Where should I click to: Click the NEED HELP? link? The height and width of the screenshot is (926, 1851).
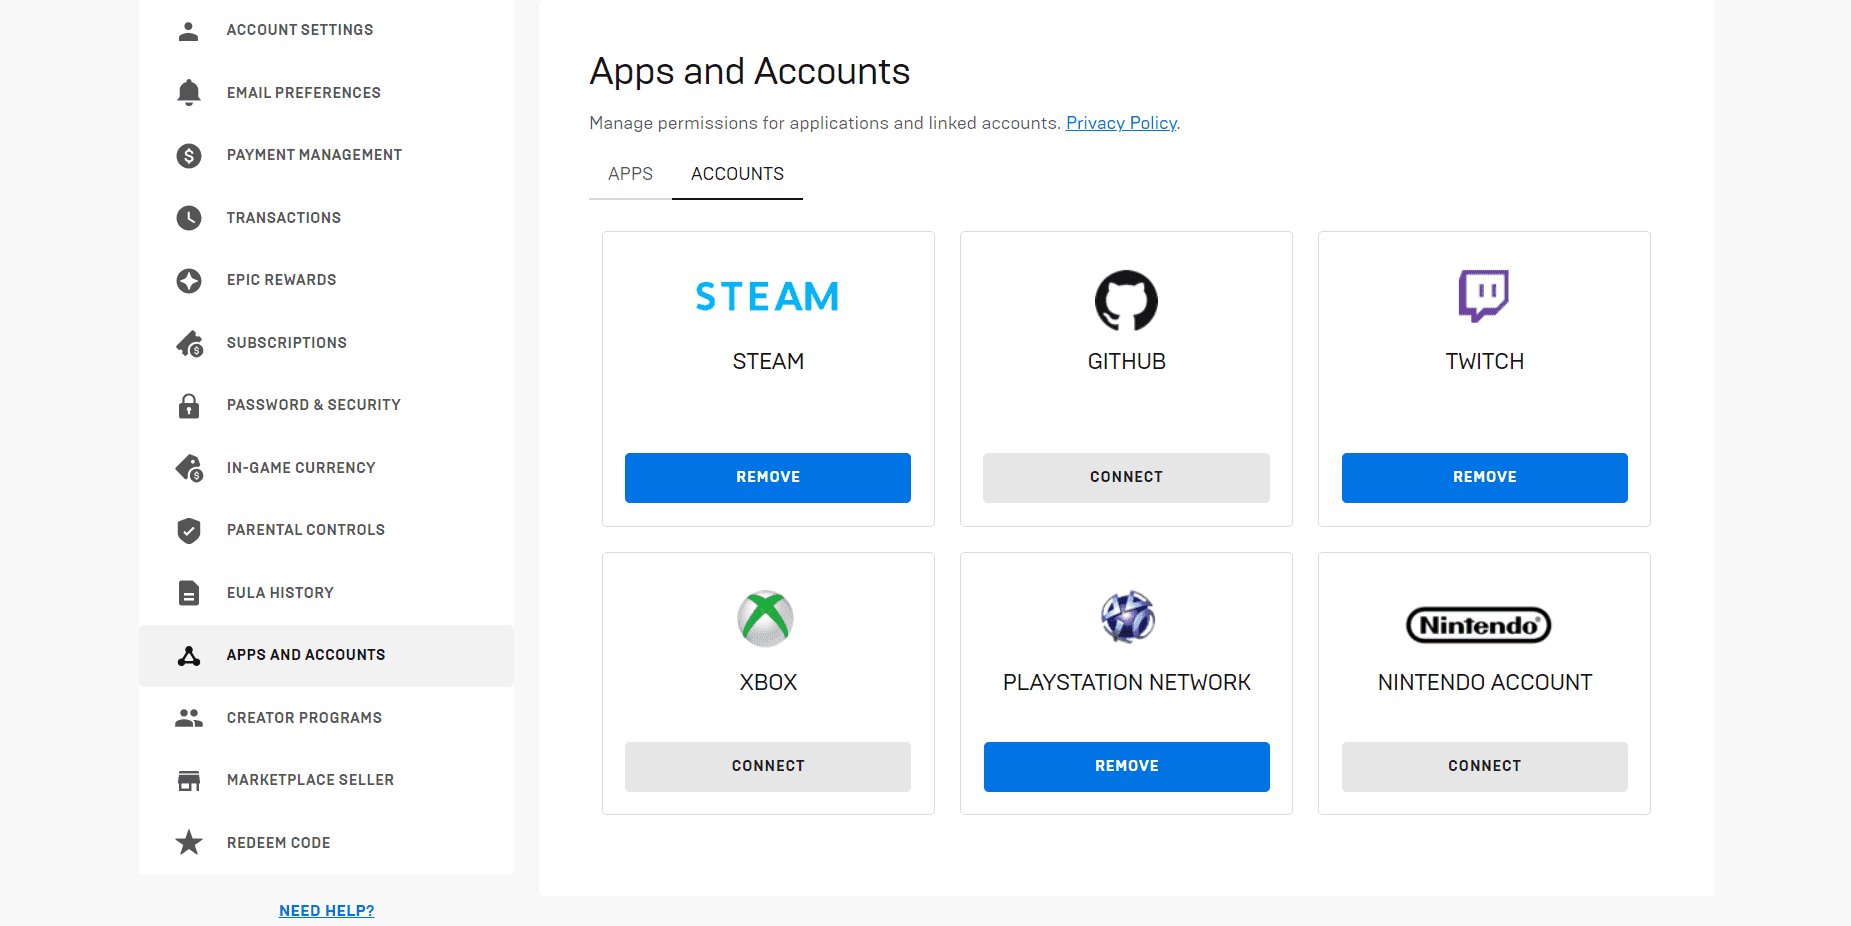326,910
